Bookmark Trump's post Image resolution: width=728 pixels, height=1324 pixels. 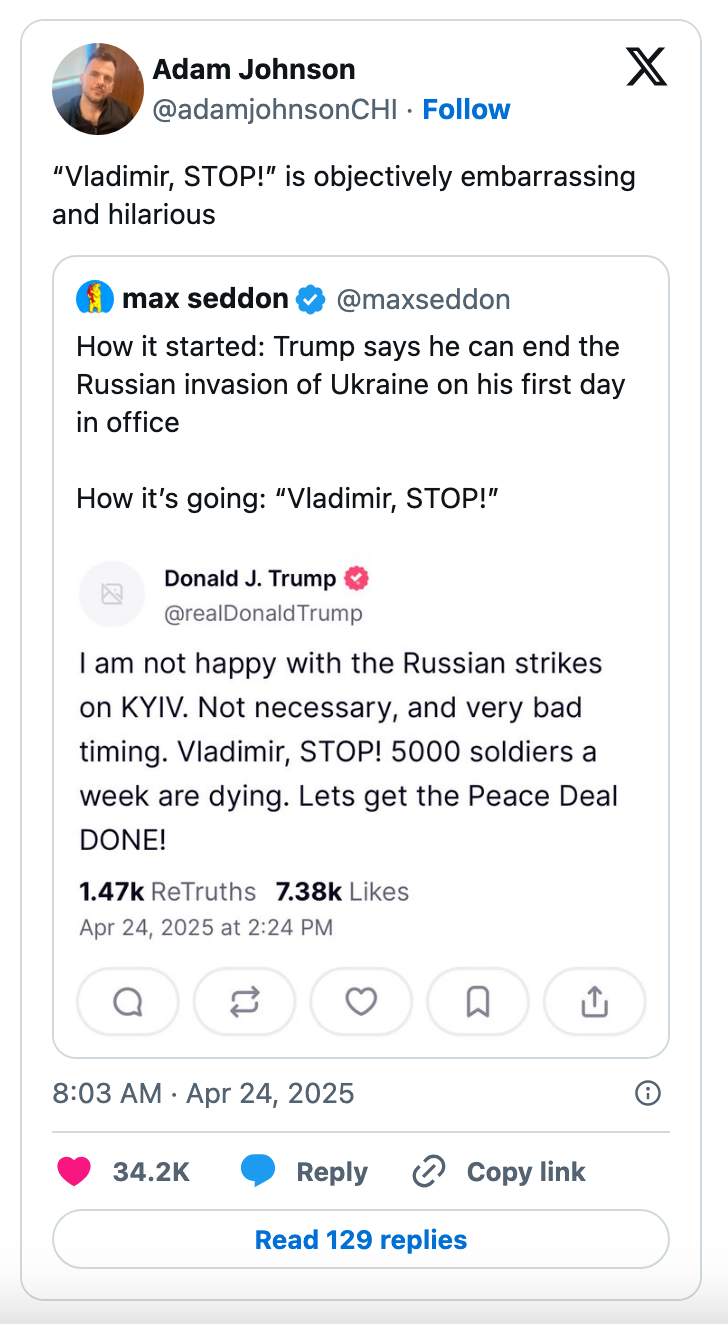pyautogui.click(x=477, y=1001)
